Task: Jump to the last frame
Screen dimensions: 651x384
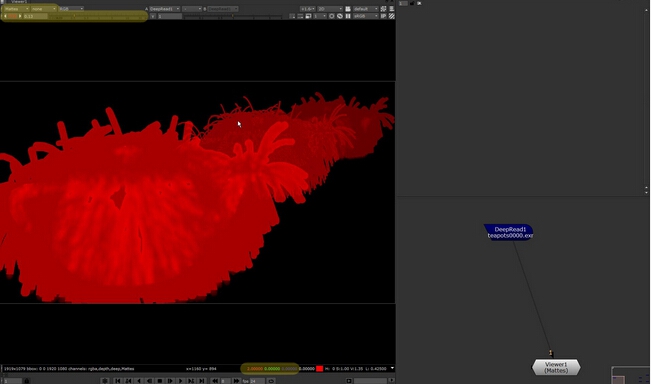Action: 201,381
